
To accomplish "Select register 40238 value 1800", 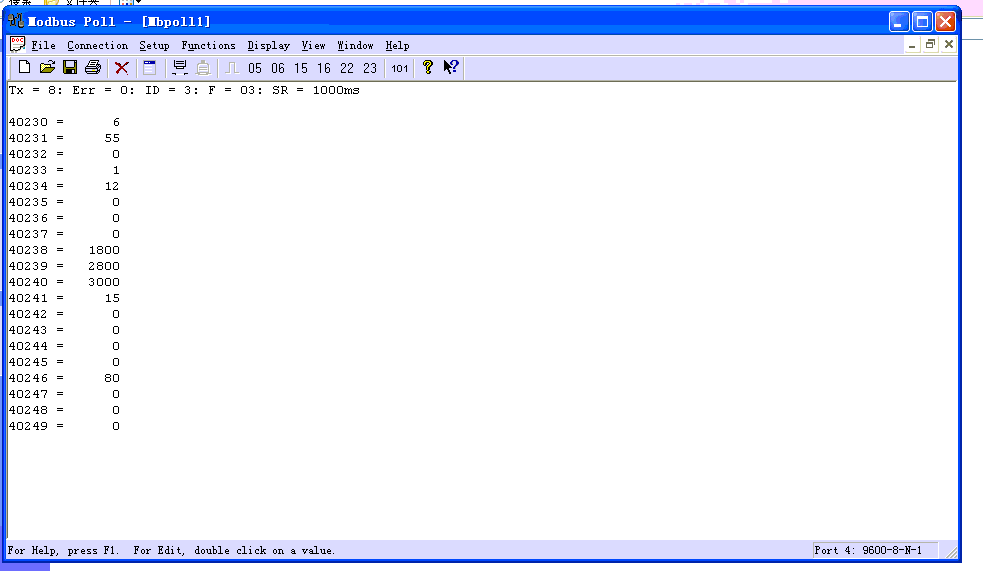I will pos(104,250).
